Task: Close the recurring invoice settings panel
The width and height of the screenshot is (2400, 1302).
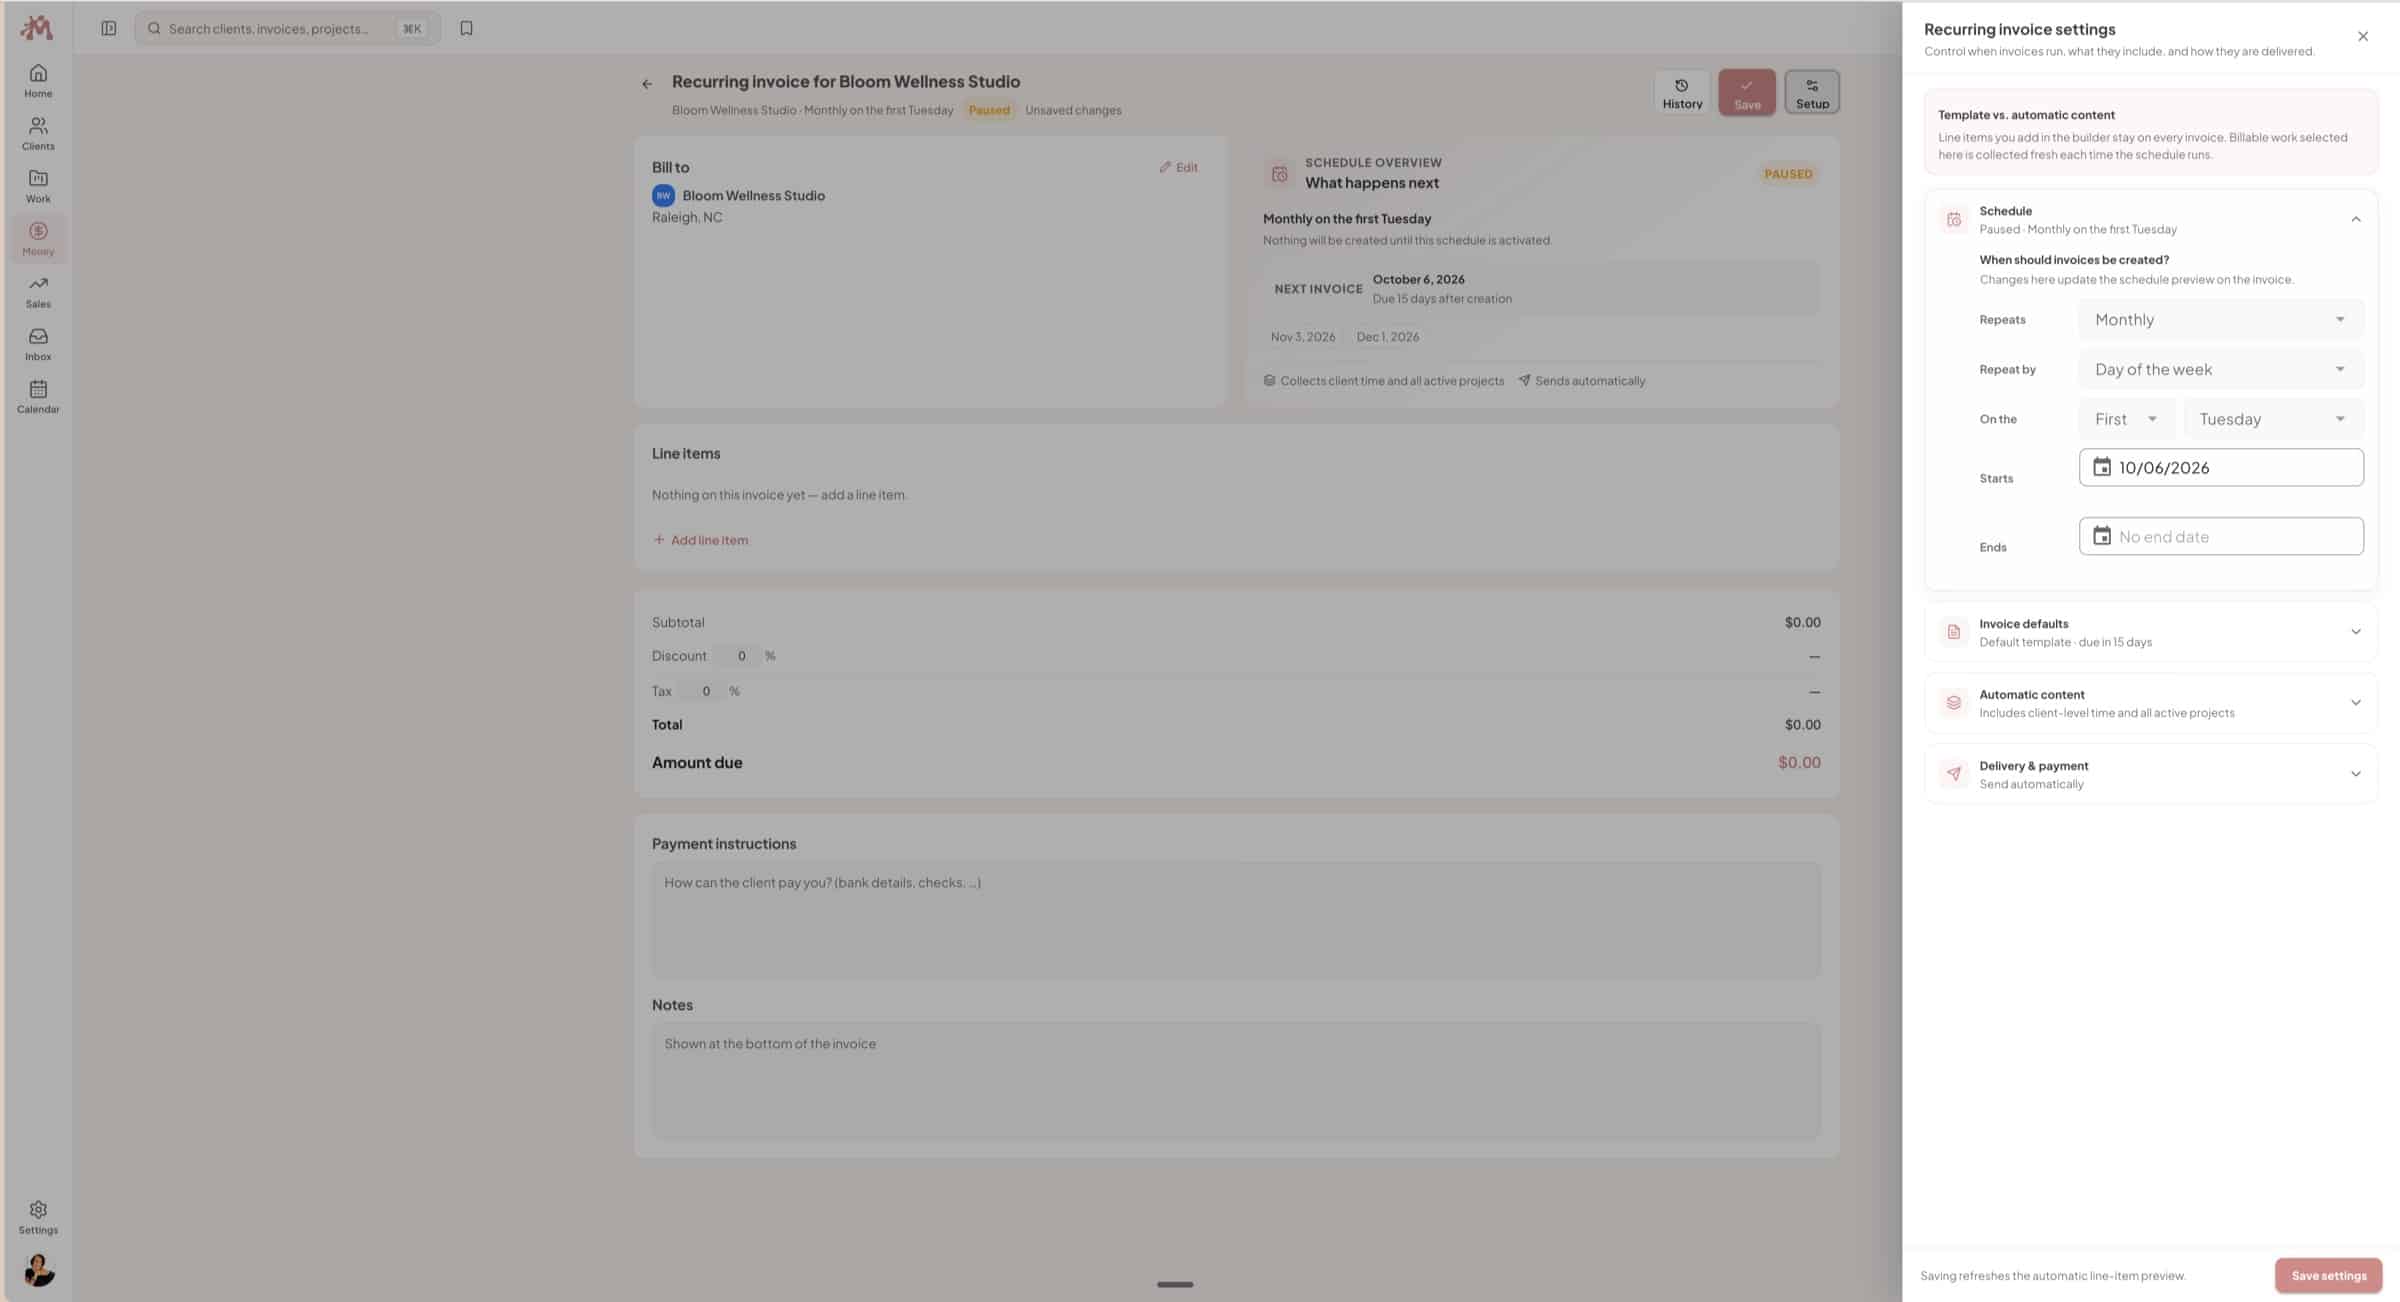Action: pyautogui.click(x=2363, y=36)
